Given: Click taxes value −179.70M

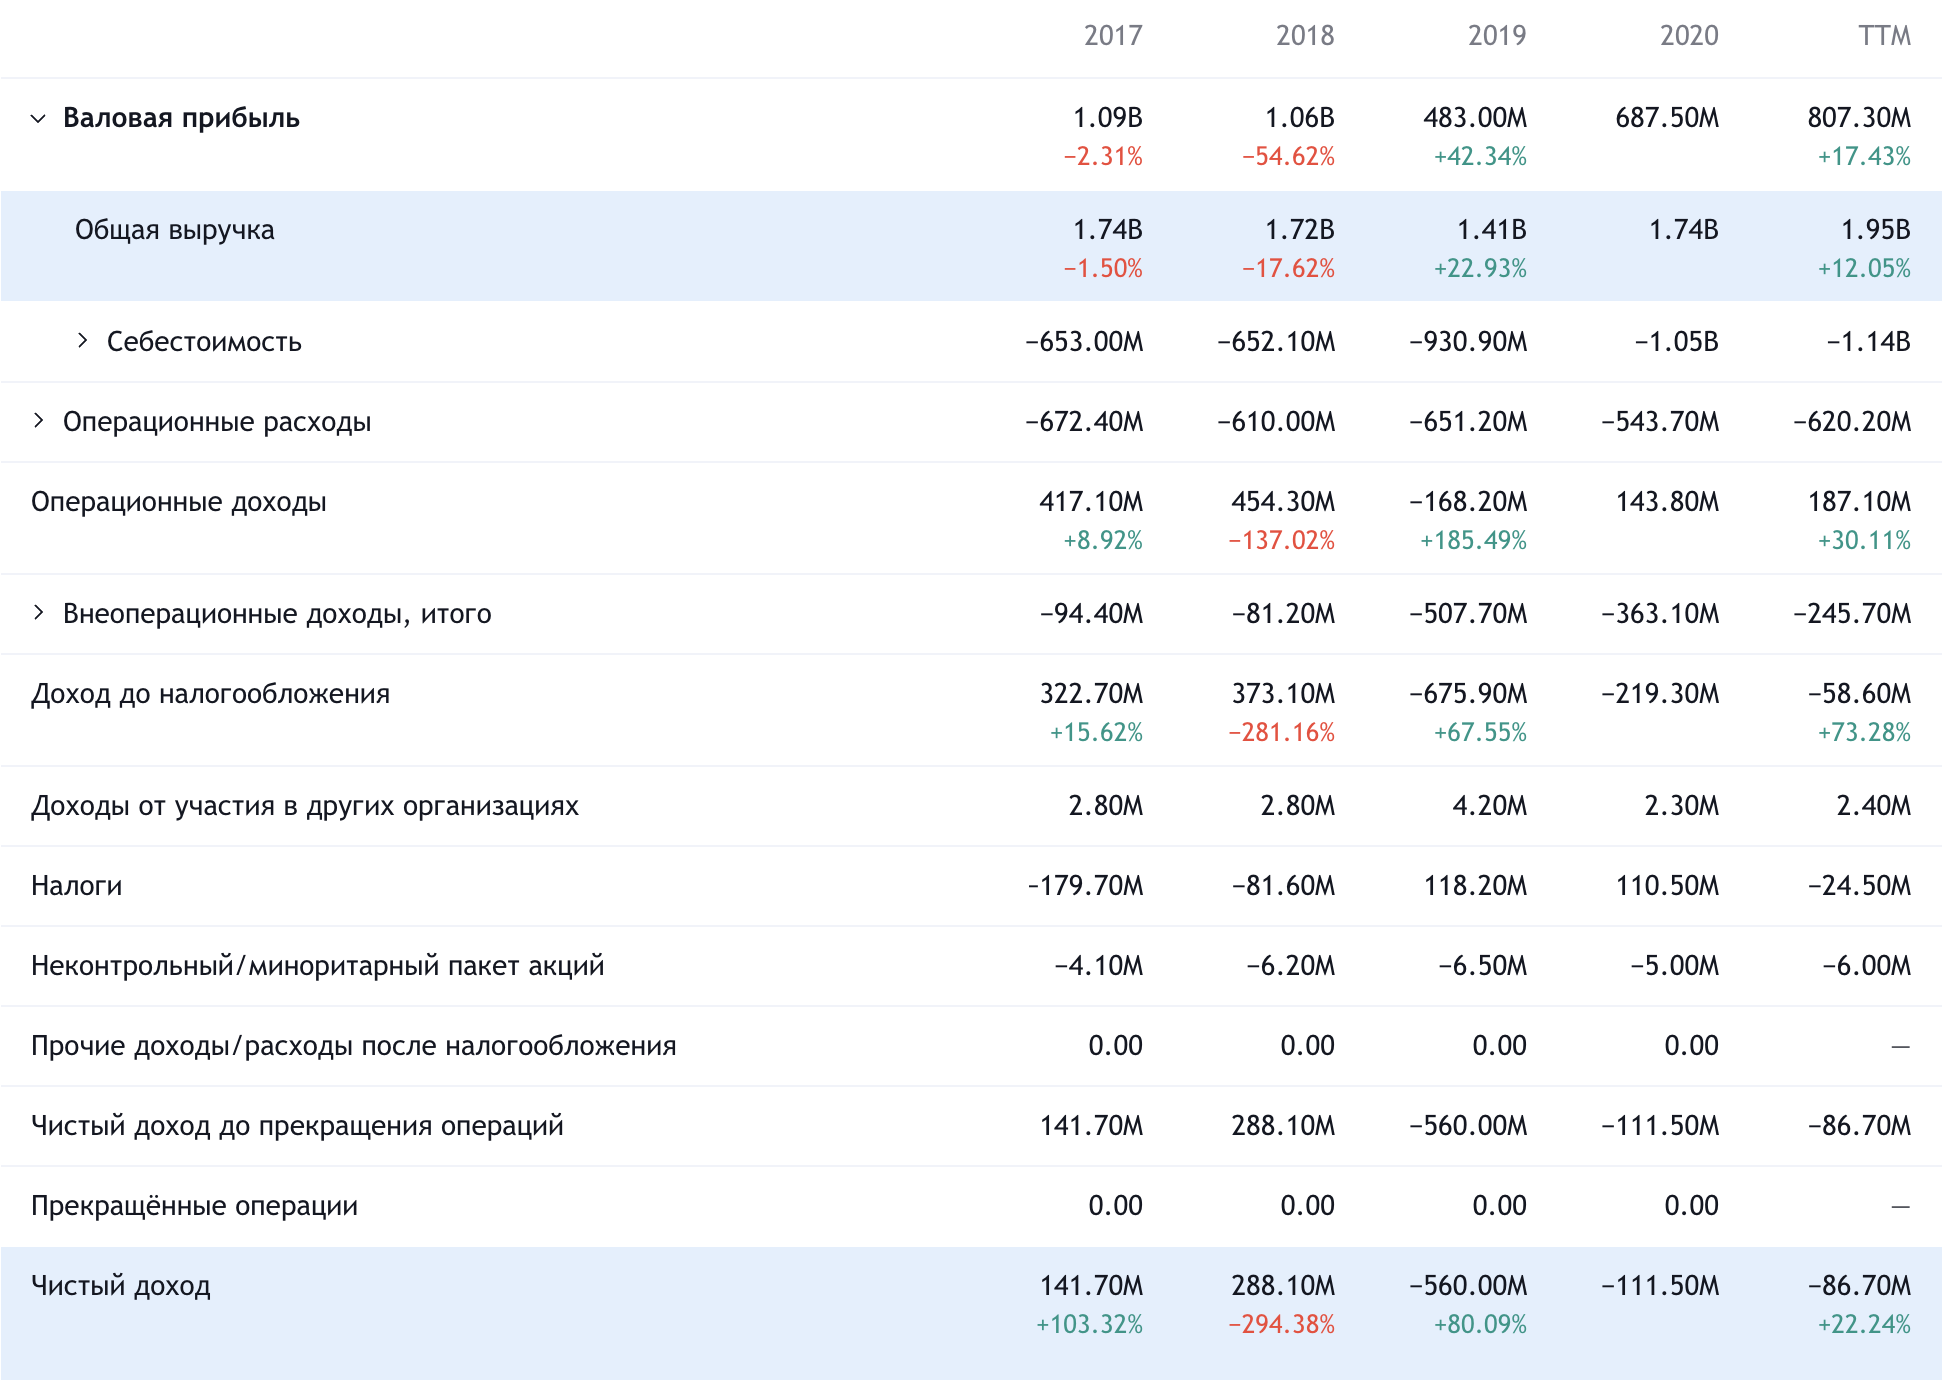Looking at the screenshot, I should pyautogui.click(x=1085, y=886).
